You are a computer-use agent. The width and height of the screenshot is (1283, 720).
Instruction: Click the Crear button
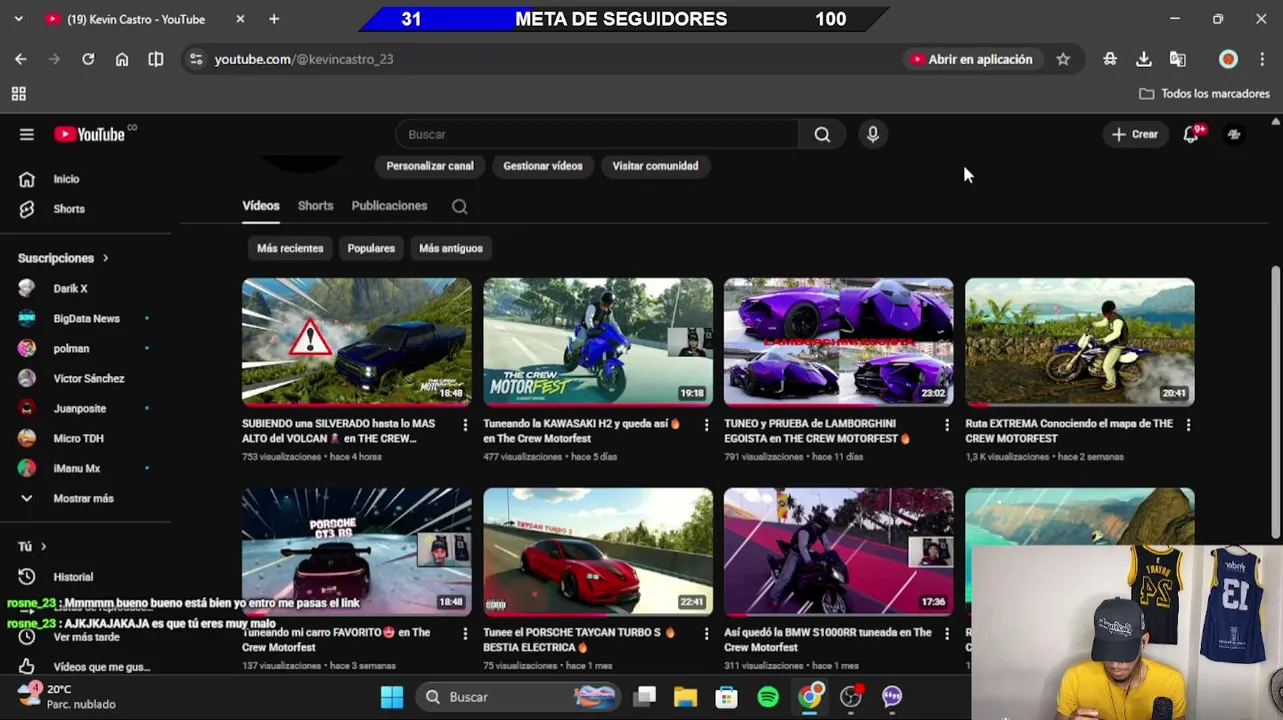click(x=1135, y=134)
